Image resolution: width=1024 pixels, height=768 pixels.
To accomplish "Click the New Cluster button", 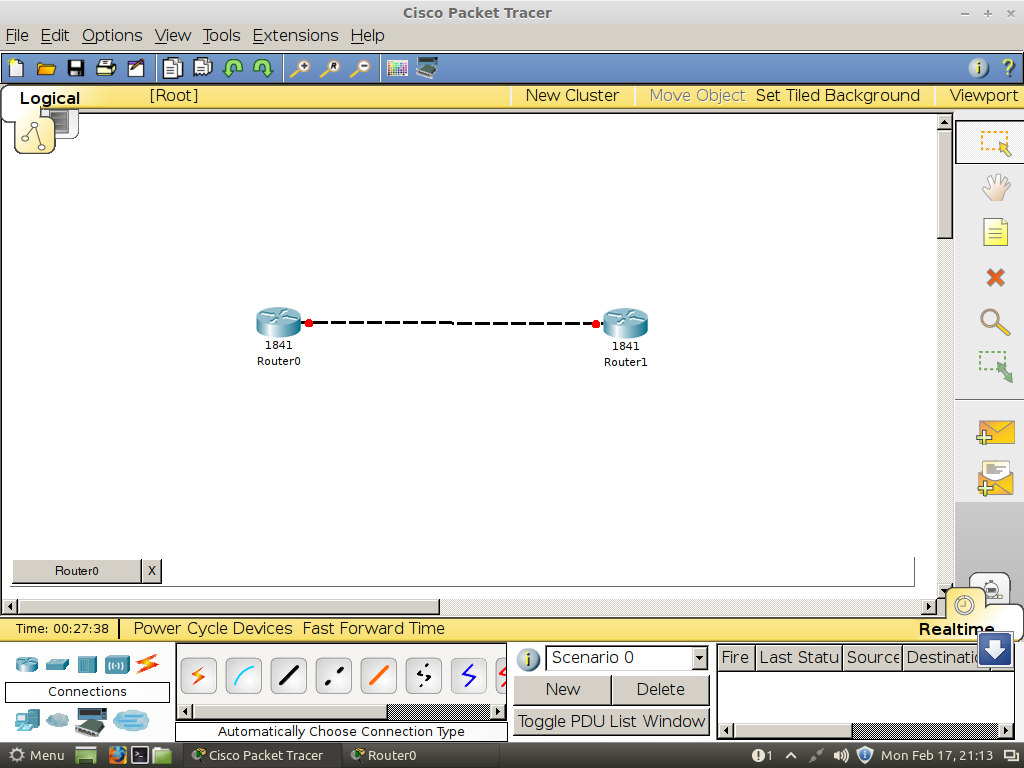I will [572, 95].
